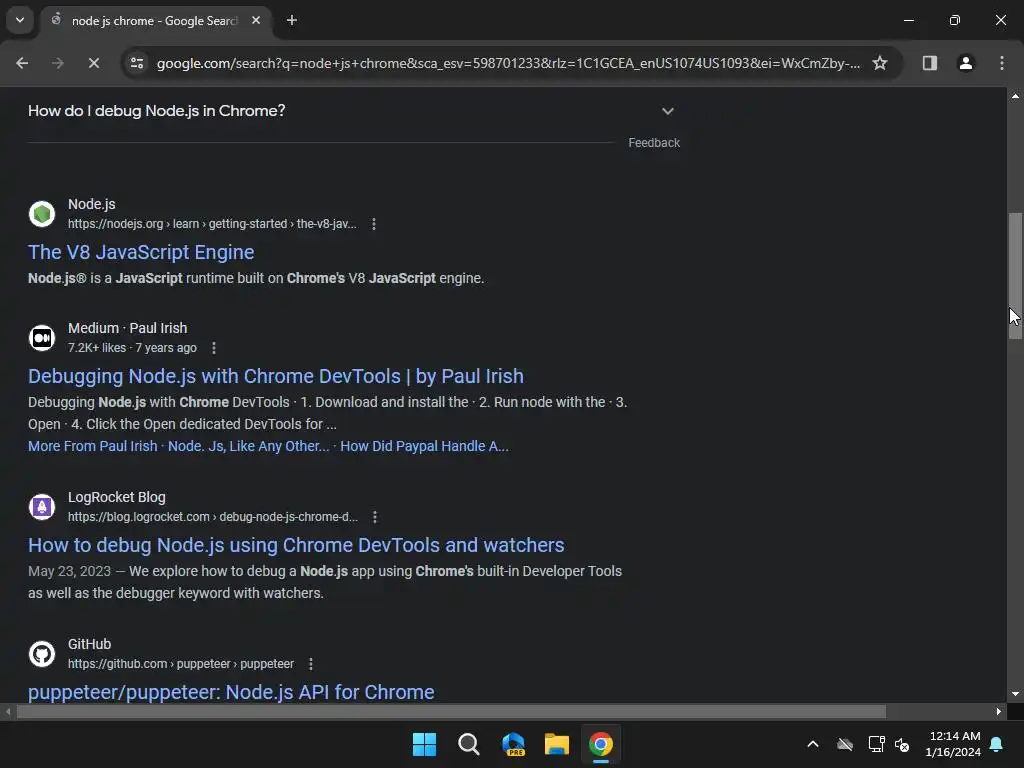
Task: Open the Windows Start menu
Action: click(424, 744)
